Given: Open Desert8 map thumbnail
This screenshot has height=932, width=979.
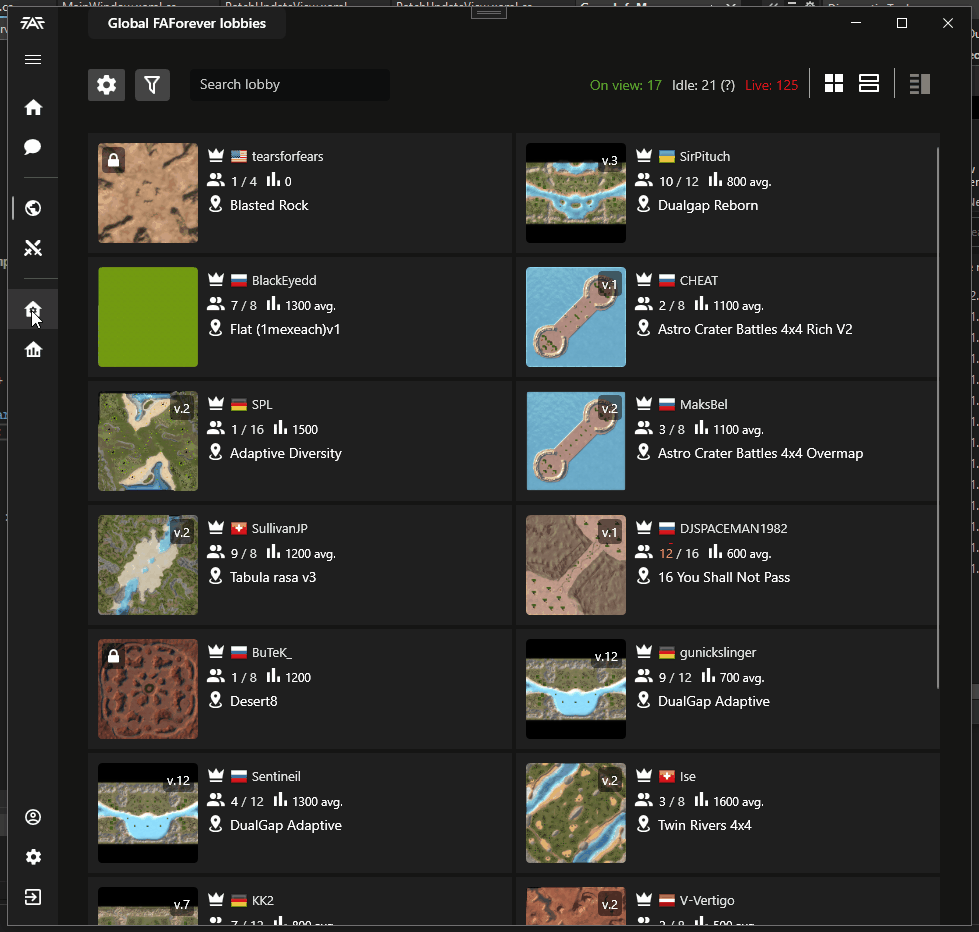Looking at the screenshot, I should click(x=148, y=689).
